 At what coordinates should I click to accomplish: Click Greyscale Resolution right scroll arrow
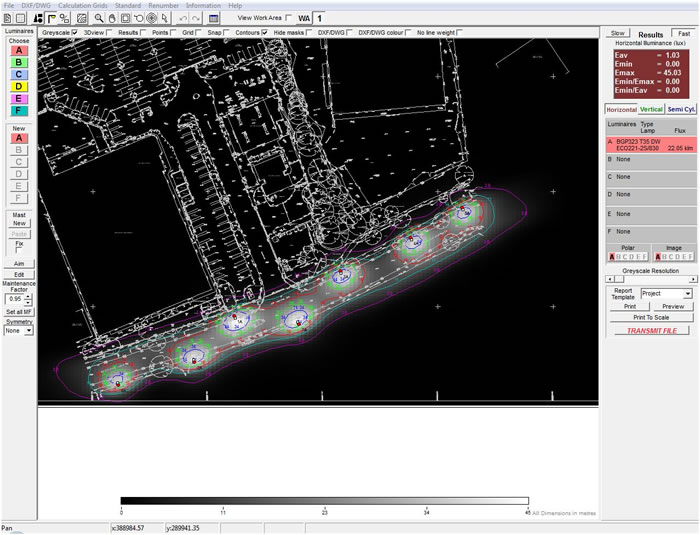point(693,279)
